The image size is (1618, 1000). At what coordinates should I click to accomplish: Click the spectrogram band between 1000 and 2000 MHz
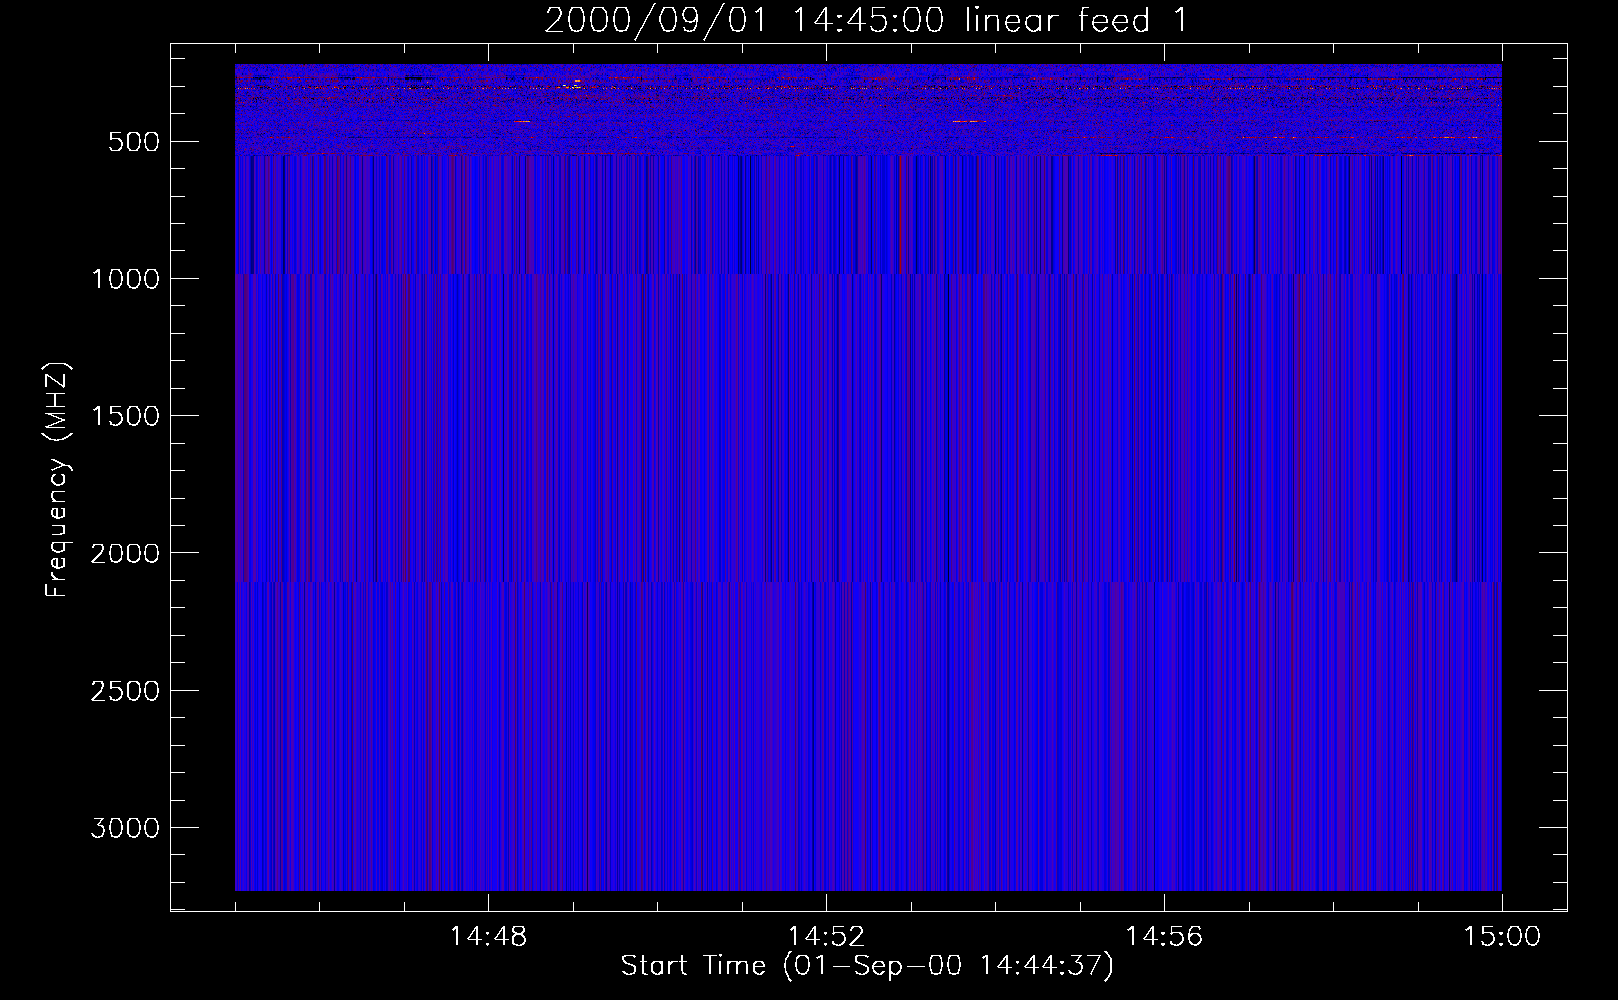pos(868,430)
